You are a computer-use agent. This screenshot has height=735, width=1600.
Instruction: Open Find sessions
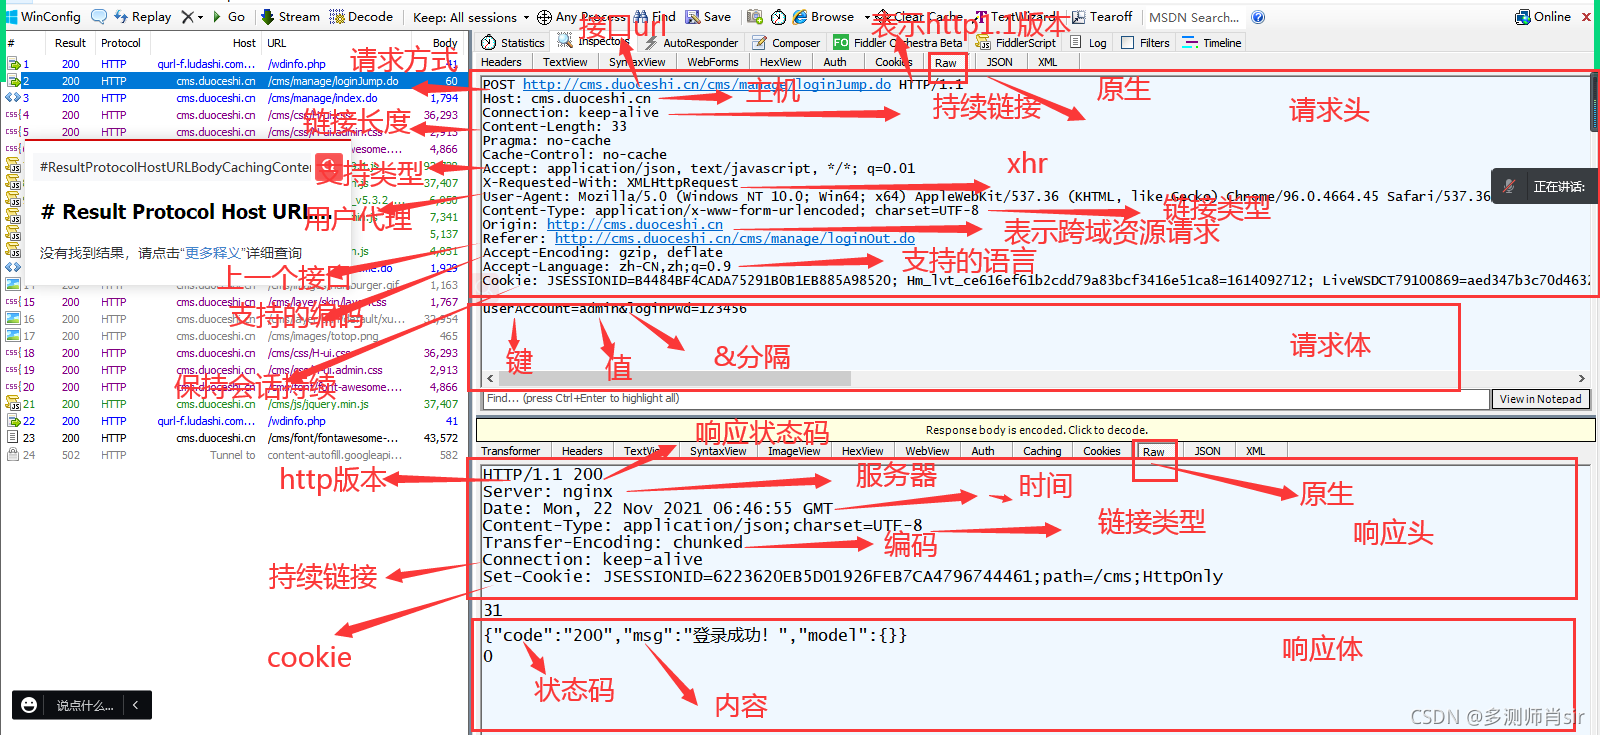655,17
